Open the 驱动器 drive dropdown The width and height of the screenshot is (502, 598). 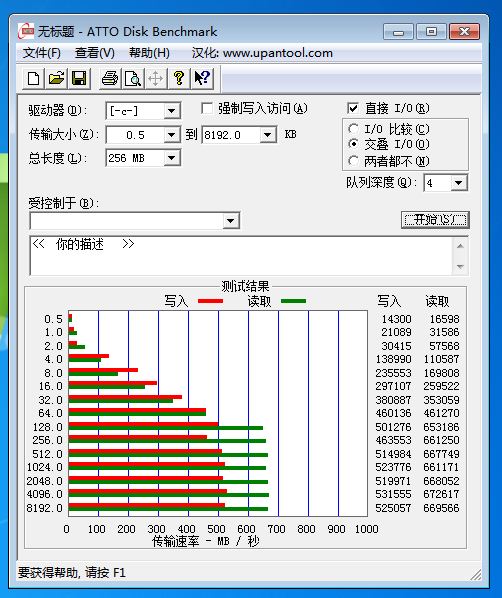172,111
